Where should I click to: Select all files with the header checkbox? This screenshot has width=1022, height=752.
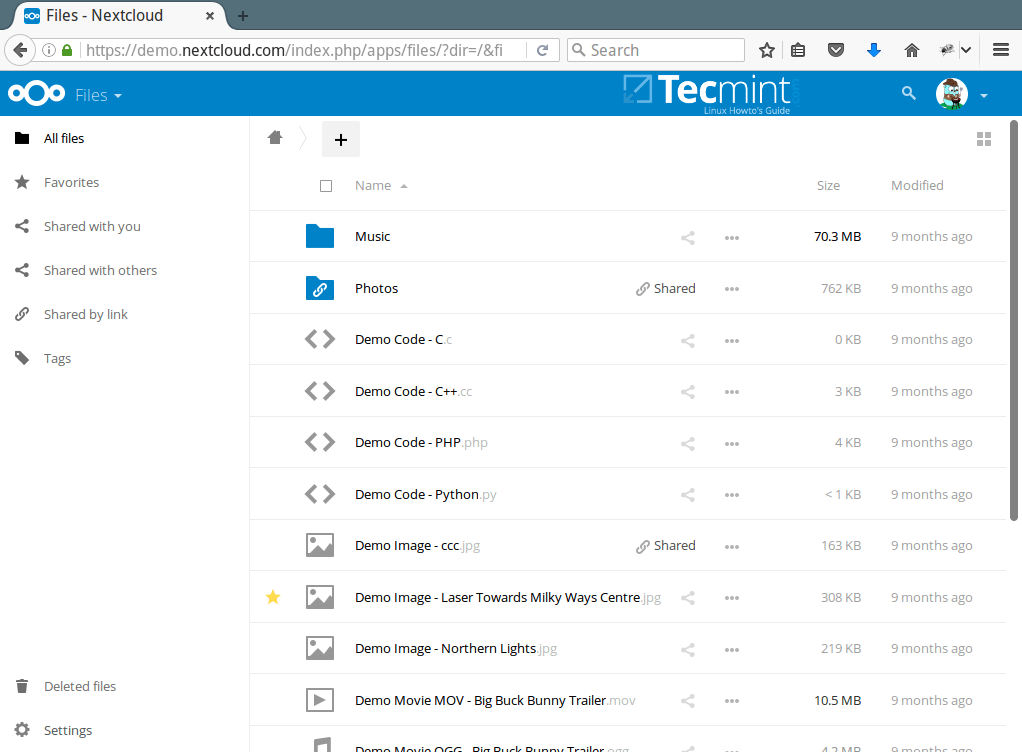(326, 185)
